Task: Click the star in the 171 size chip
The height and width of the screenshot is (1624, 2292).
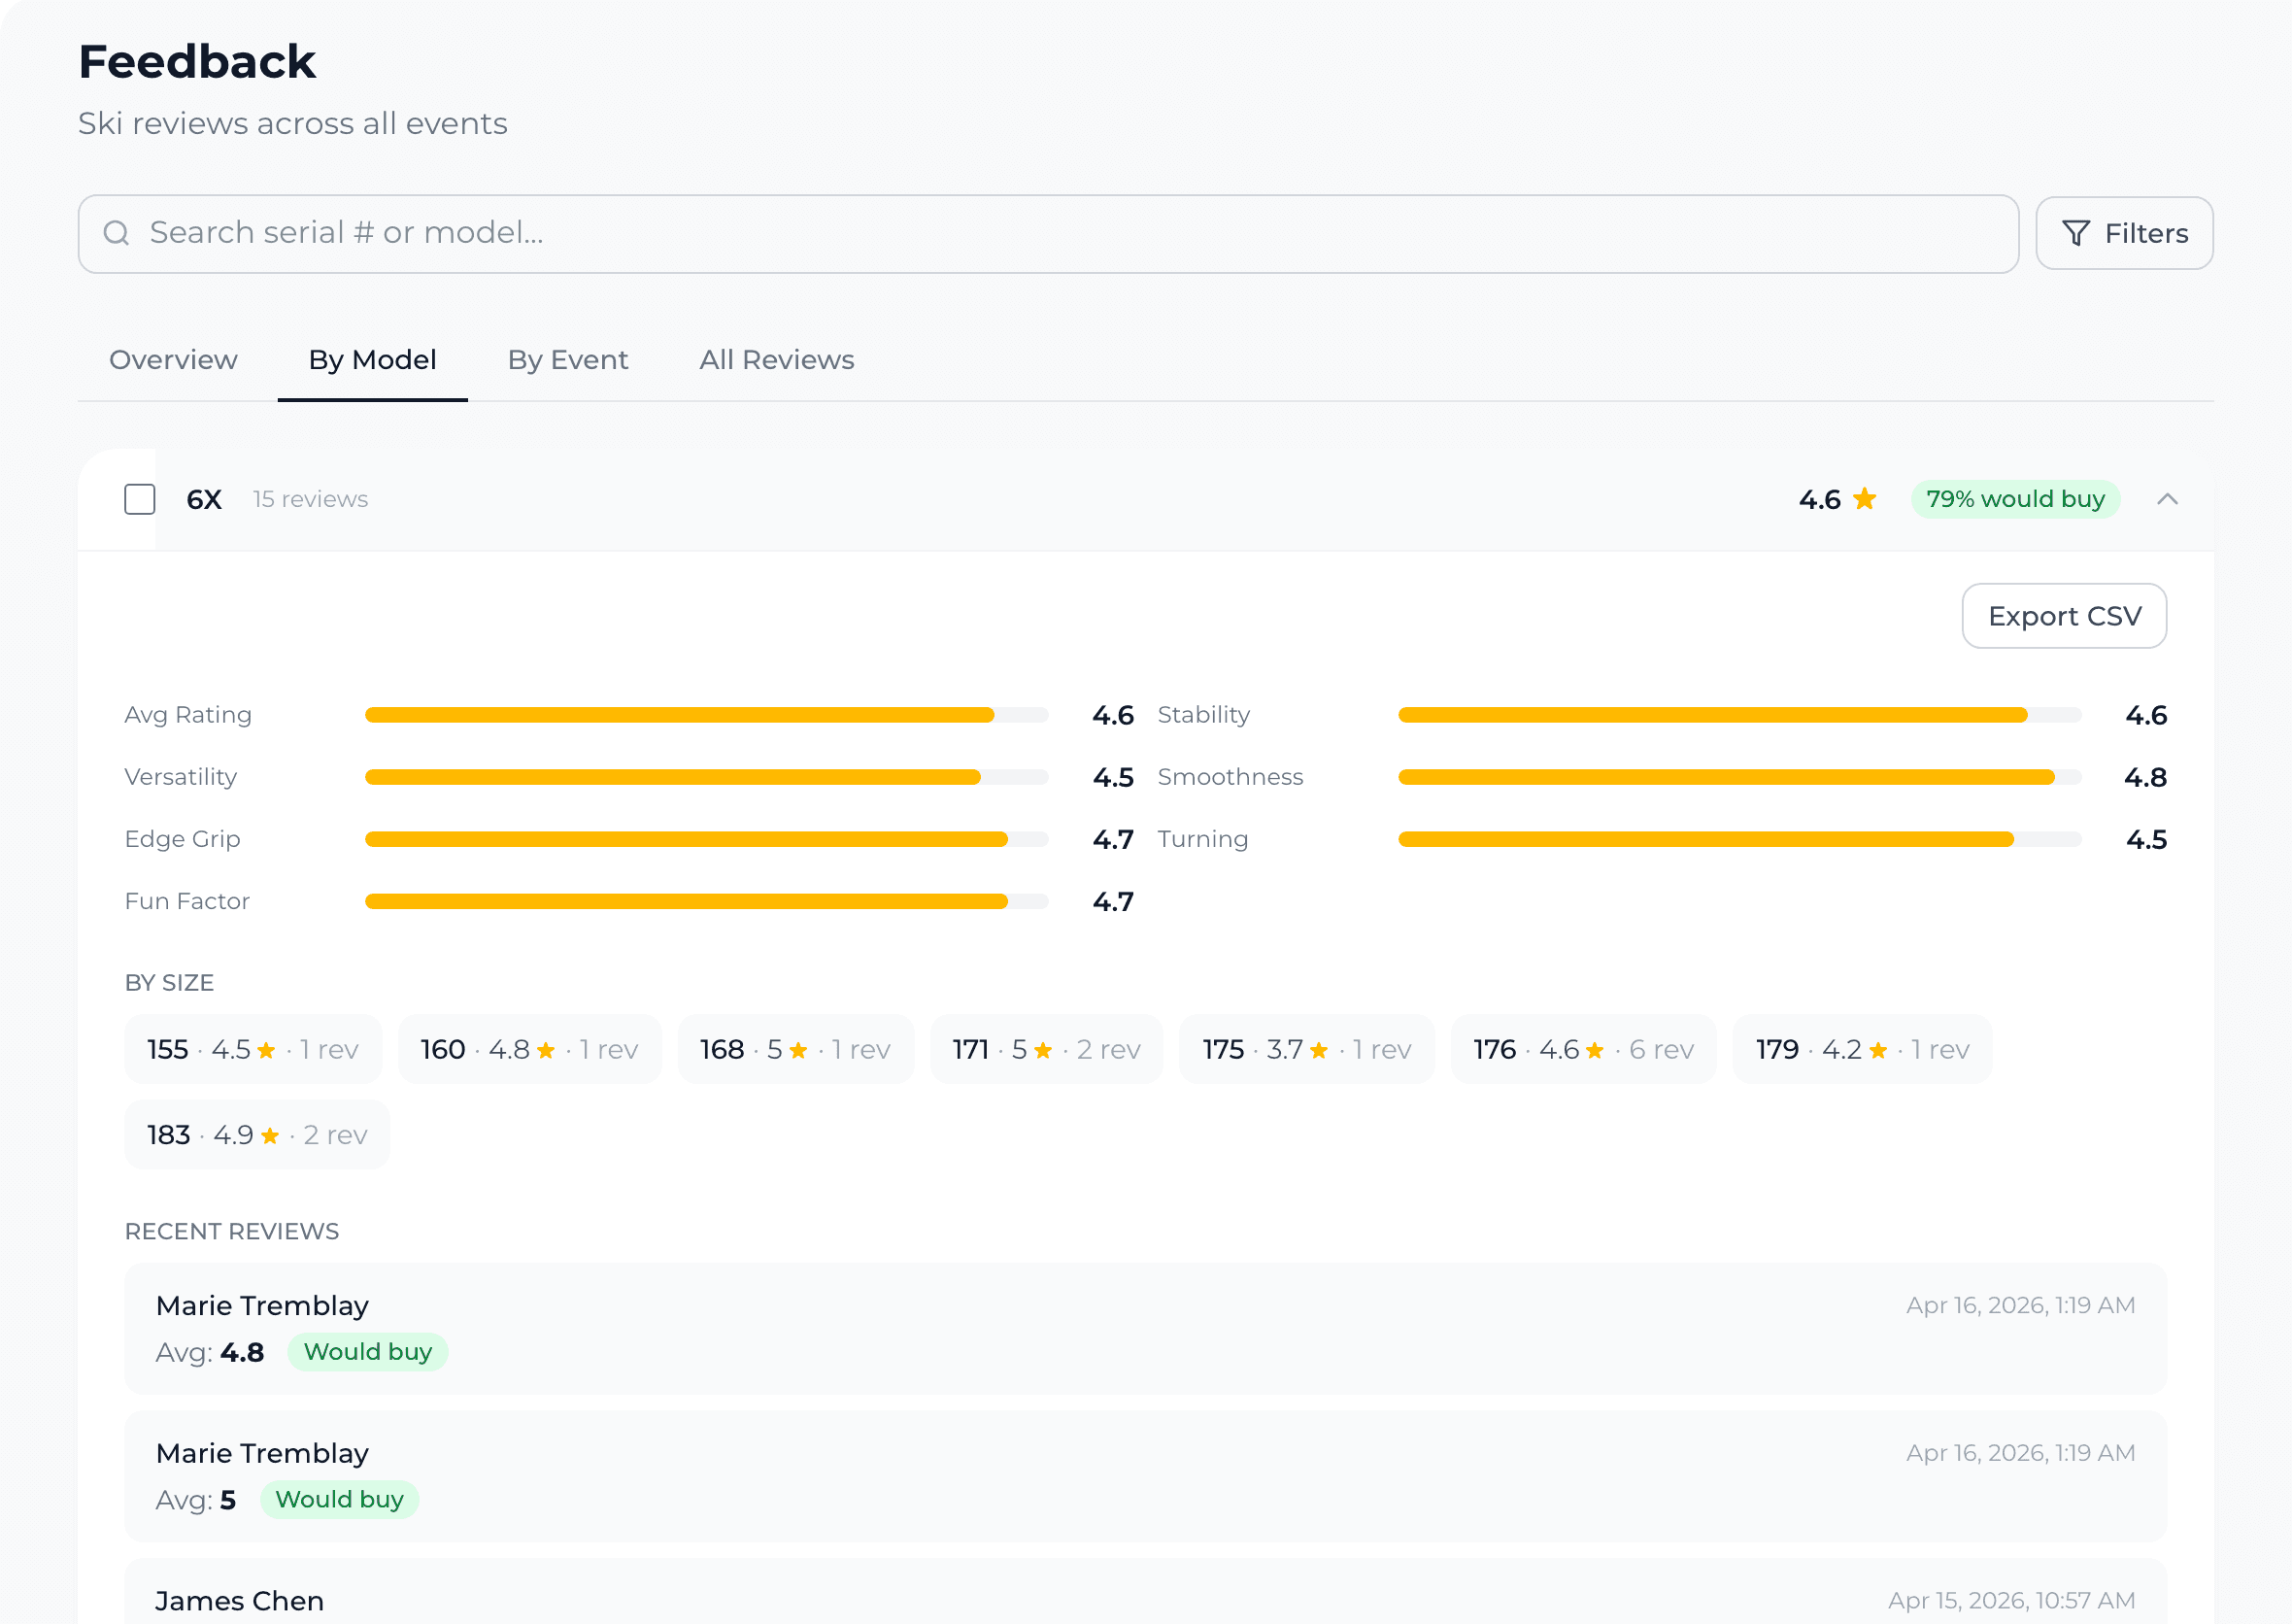Action: click(1043, 1050)
